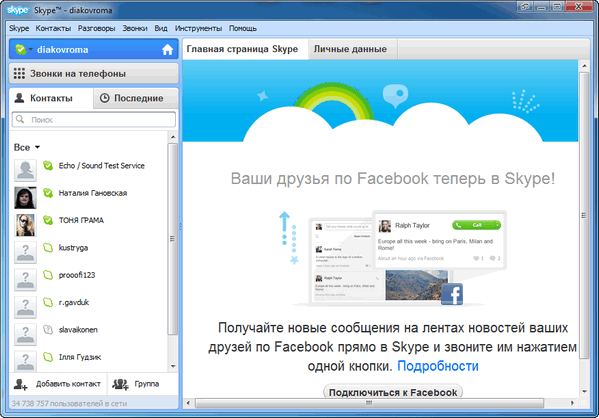Switch to the Последние tab
599x418 pixels.
136,98
